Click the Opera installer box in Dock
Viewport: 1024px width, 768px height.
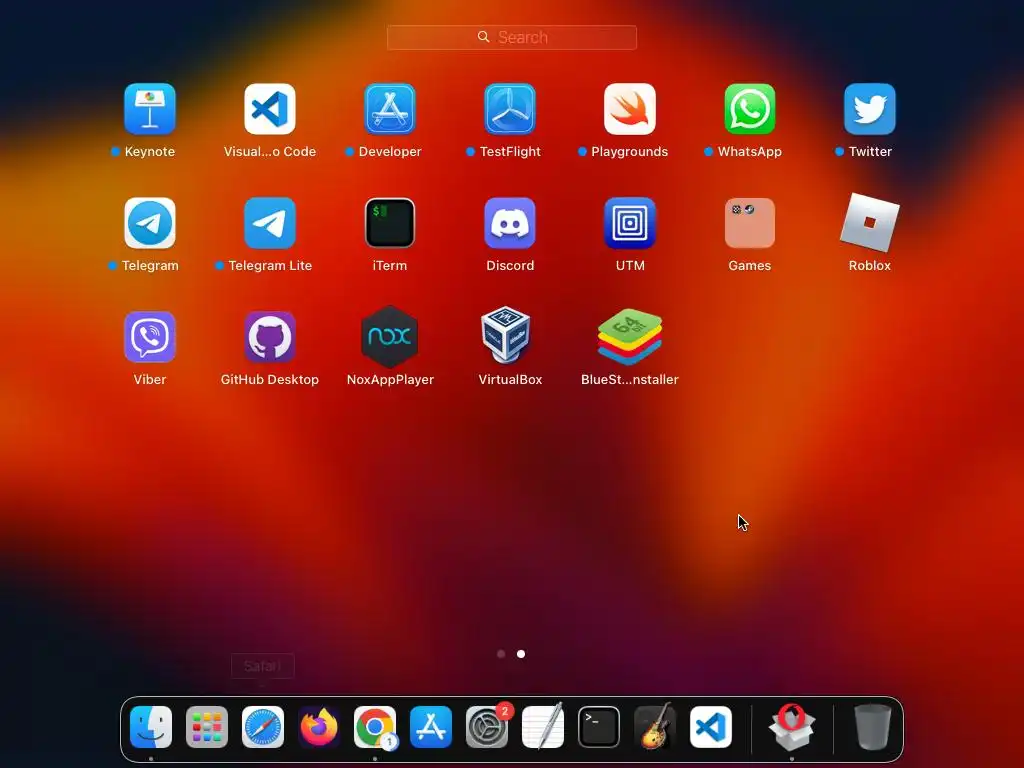pos(792,727)
